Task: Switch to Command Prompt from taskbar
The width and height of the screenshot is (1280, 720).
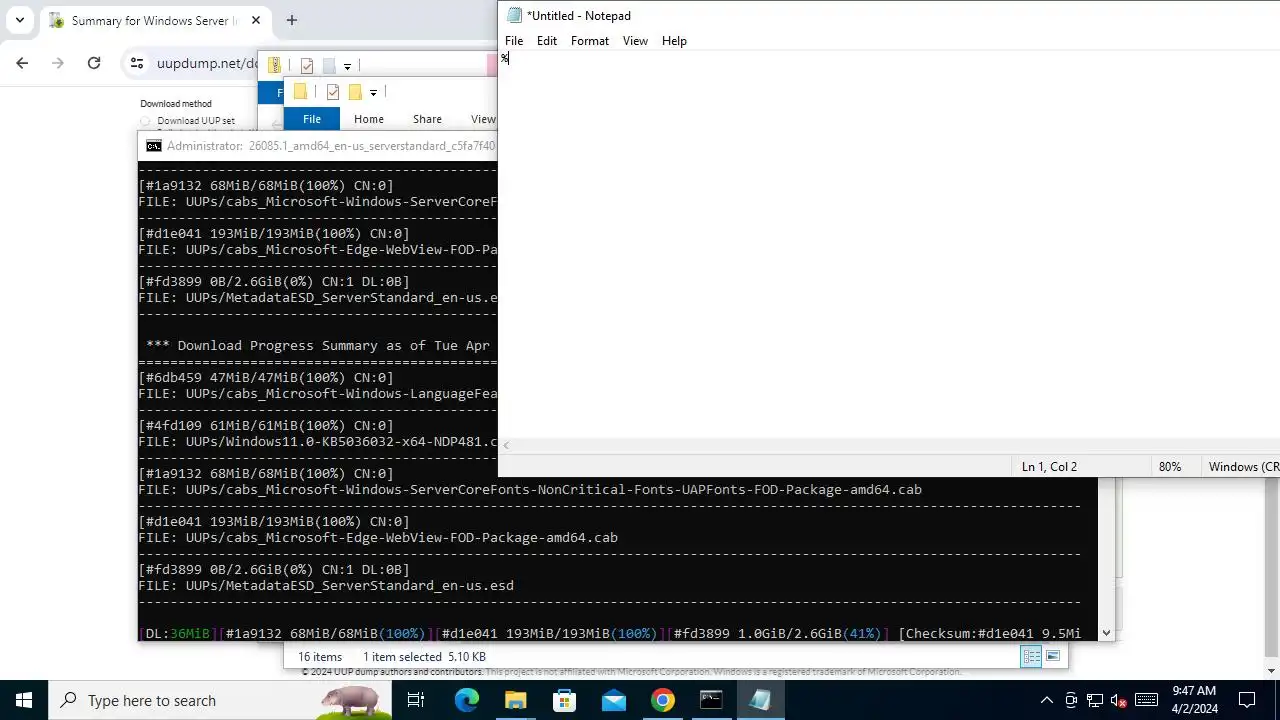Action: [711, 700]
